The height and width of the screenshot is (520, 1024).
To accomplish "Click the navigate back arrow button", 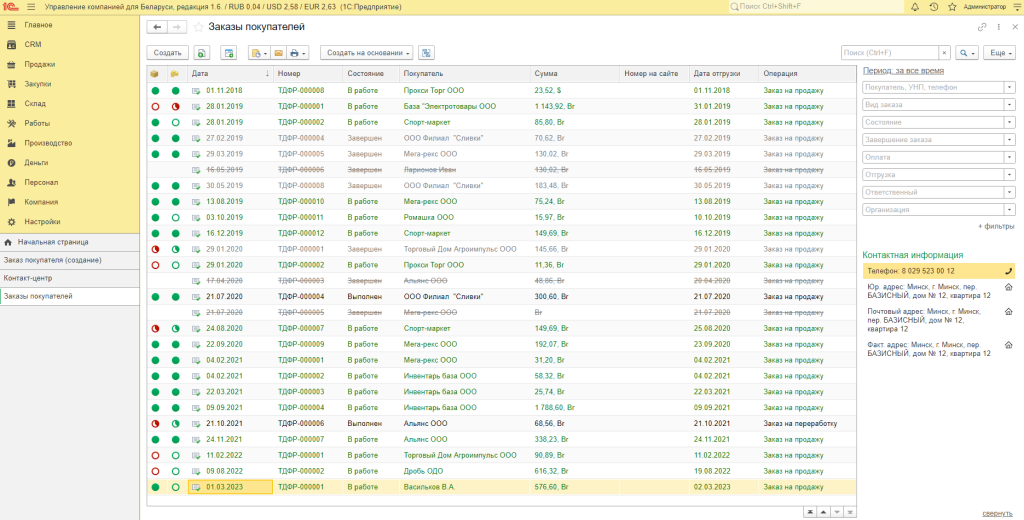I will 157,27.
